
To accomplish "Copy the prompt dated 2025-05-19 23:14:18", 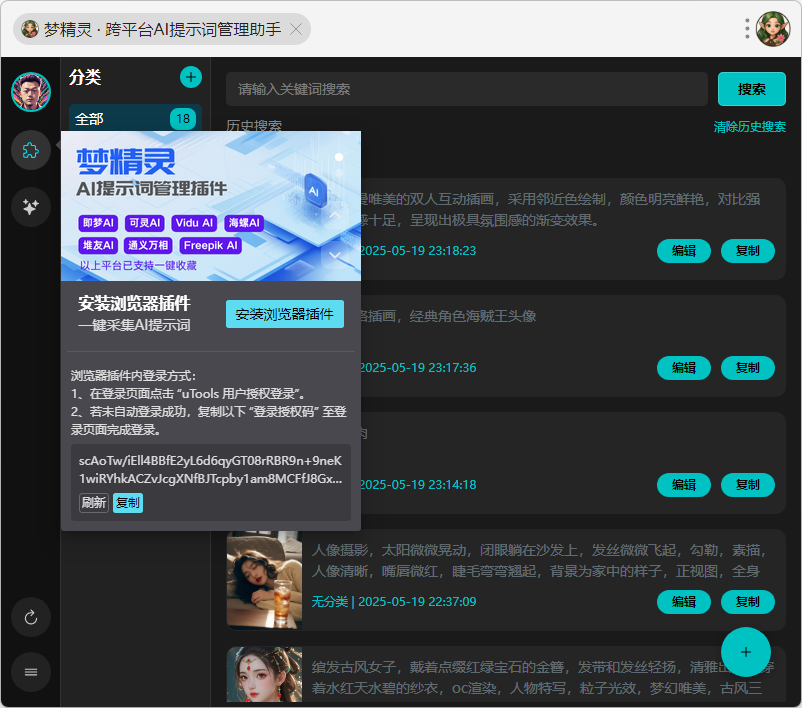I will click(x=748, y=484).
